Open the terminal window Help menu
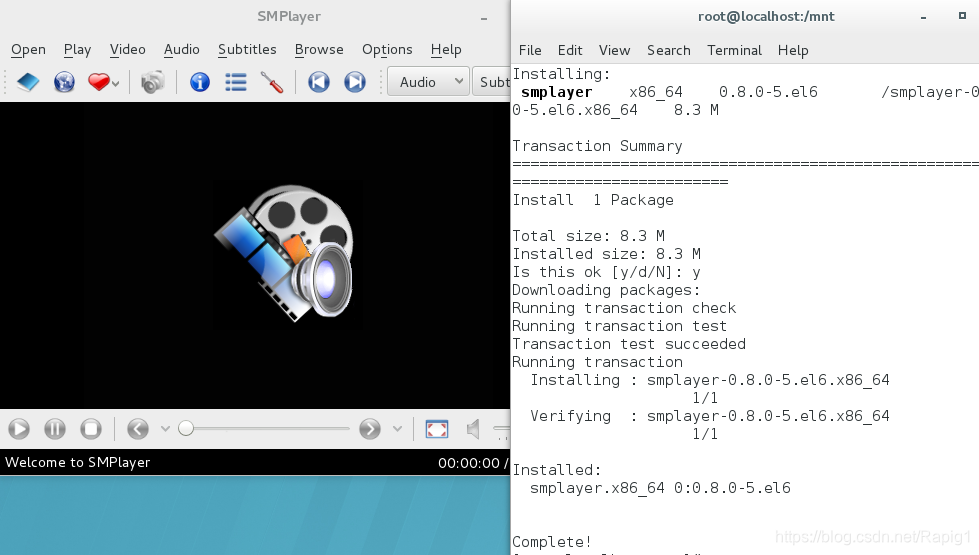979x555 pixels. pyautogui.click(x=793, y=50)
